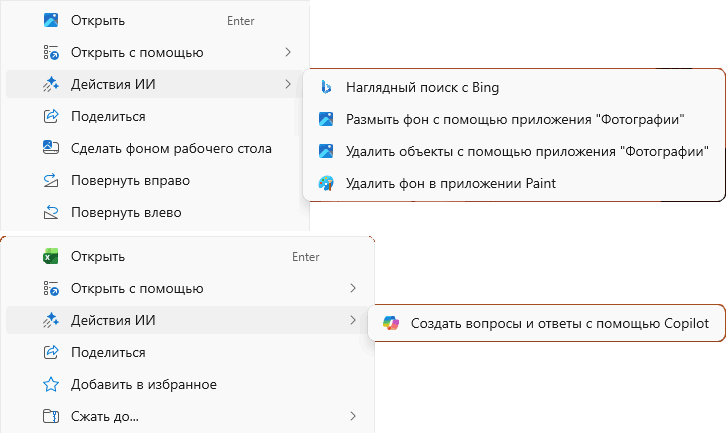Choose Поделиться in the Excel file menu
The image size is (726, 433).
[190, 352]
